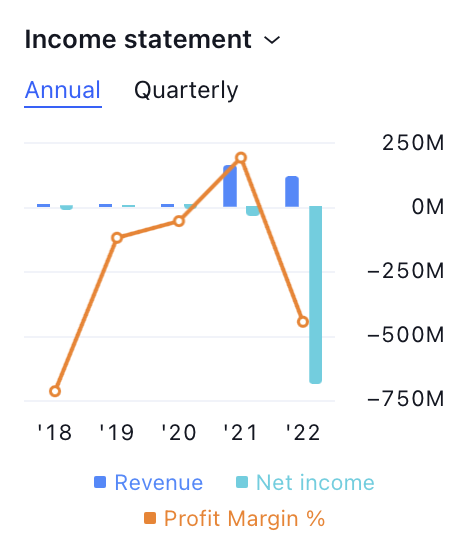
Task: Click the '19 x-axis label
Action: 117,433
